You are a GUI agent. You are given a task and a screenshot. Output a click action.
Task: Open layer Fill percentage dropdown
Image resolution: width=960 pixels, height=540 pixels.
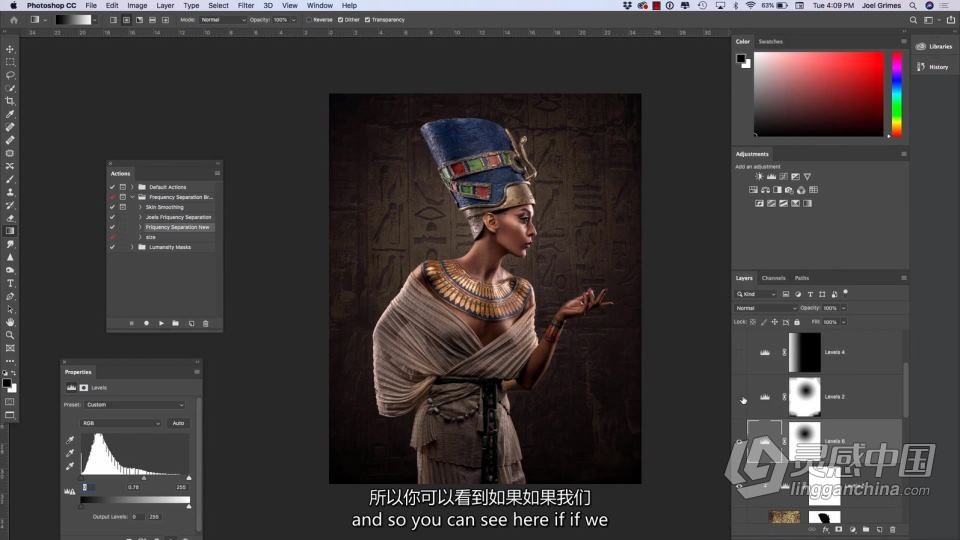coord(844,322)
